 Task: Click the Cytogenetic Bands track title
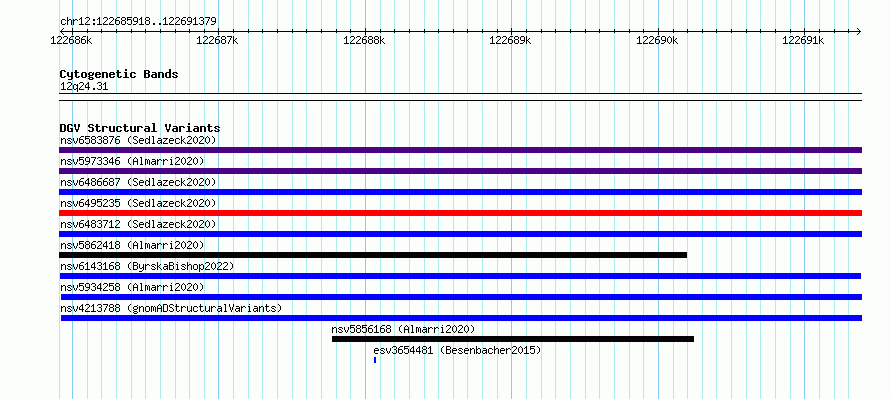tap(119, 74)
